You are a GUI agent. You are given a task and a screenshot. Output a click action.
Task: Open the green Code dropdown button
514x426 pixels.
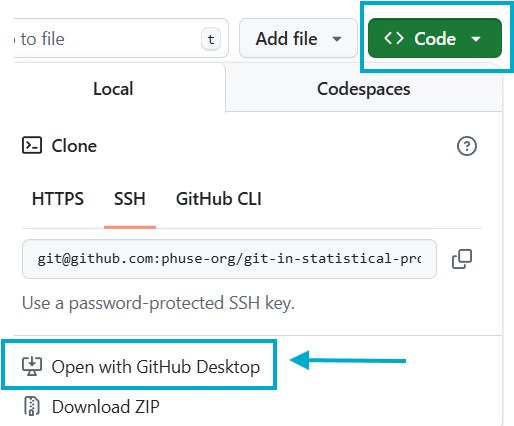(435, 38)
